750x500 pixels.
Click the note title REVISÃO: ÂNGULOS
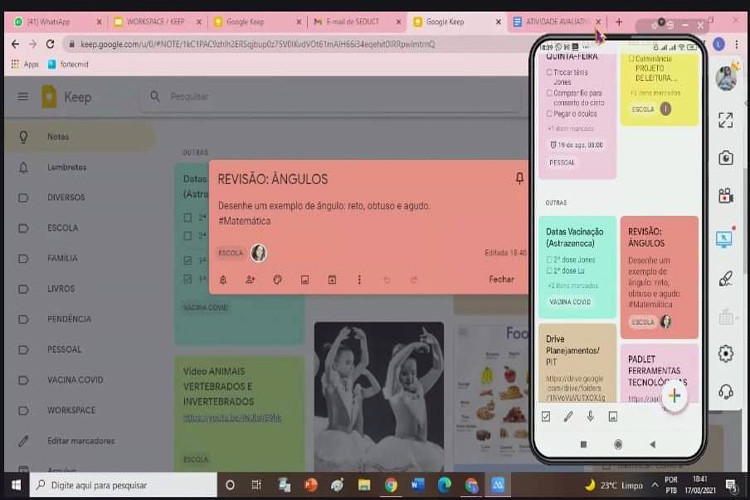click(x=273, y=179)
